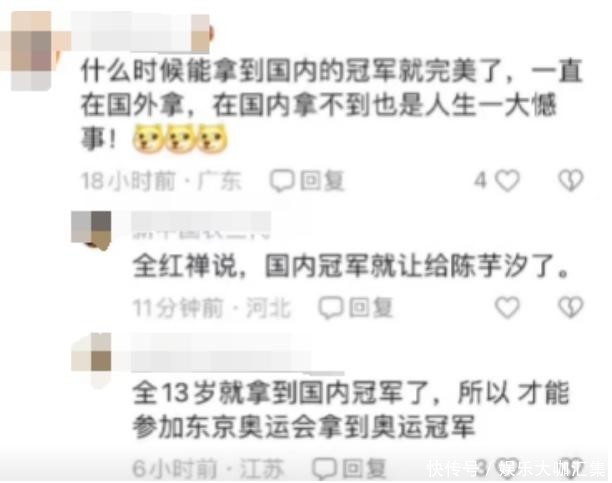The width and height of the screenshot is (612, 483).
Task: Open avatar of the 河北 replier
Action: (91, 230)
